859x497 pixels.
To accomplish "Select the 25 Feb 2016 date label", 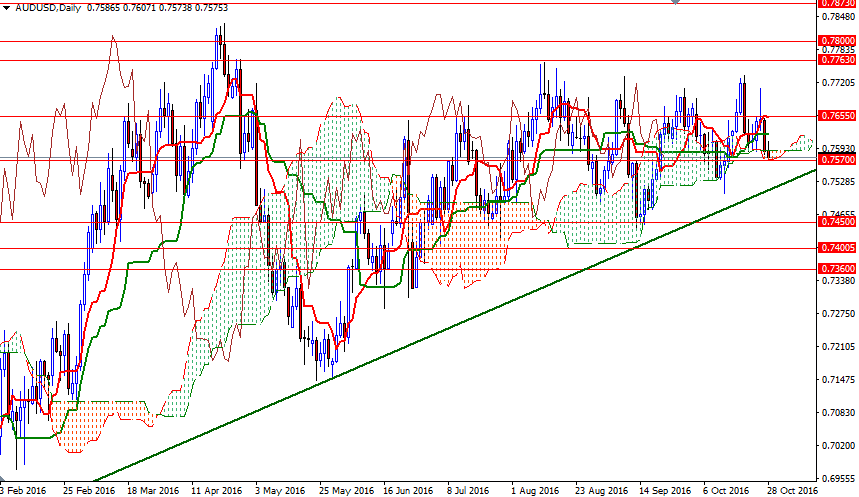I will (89, 490).
